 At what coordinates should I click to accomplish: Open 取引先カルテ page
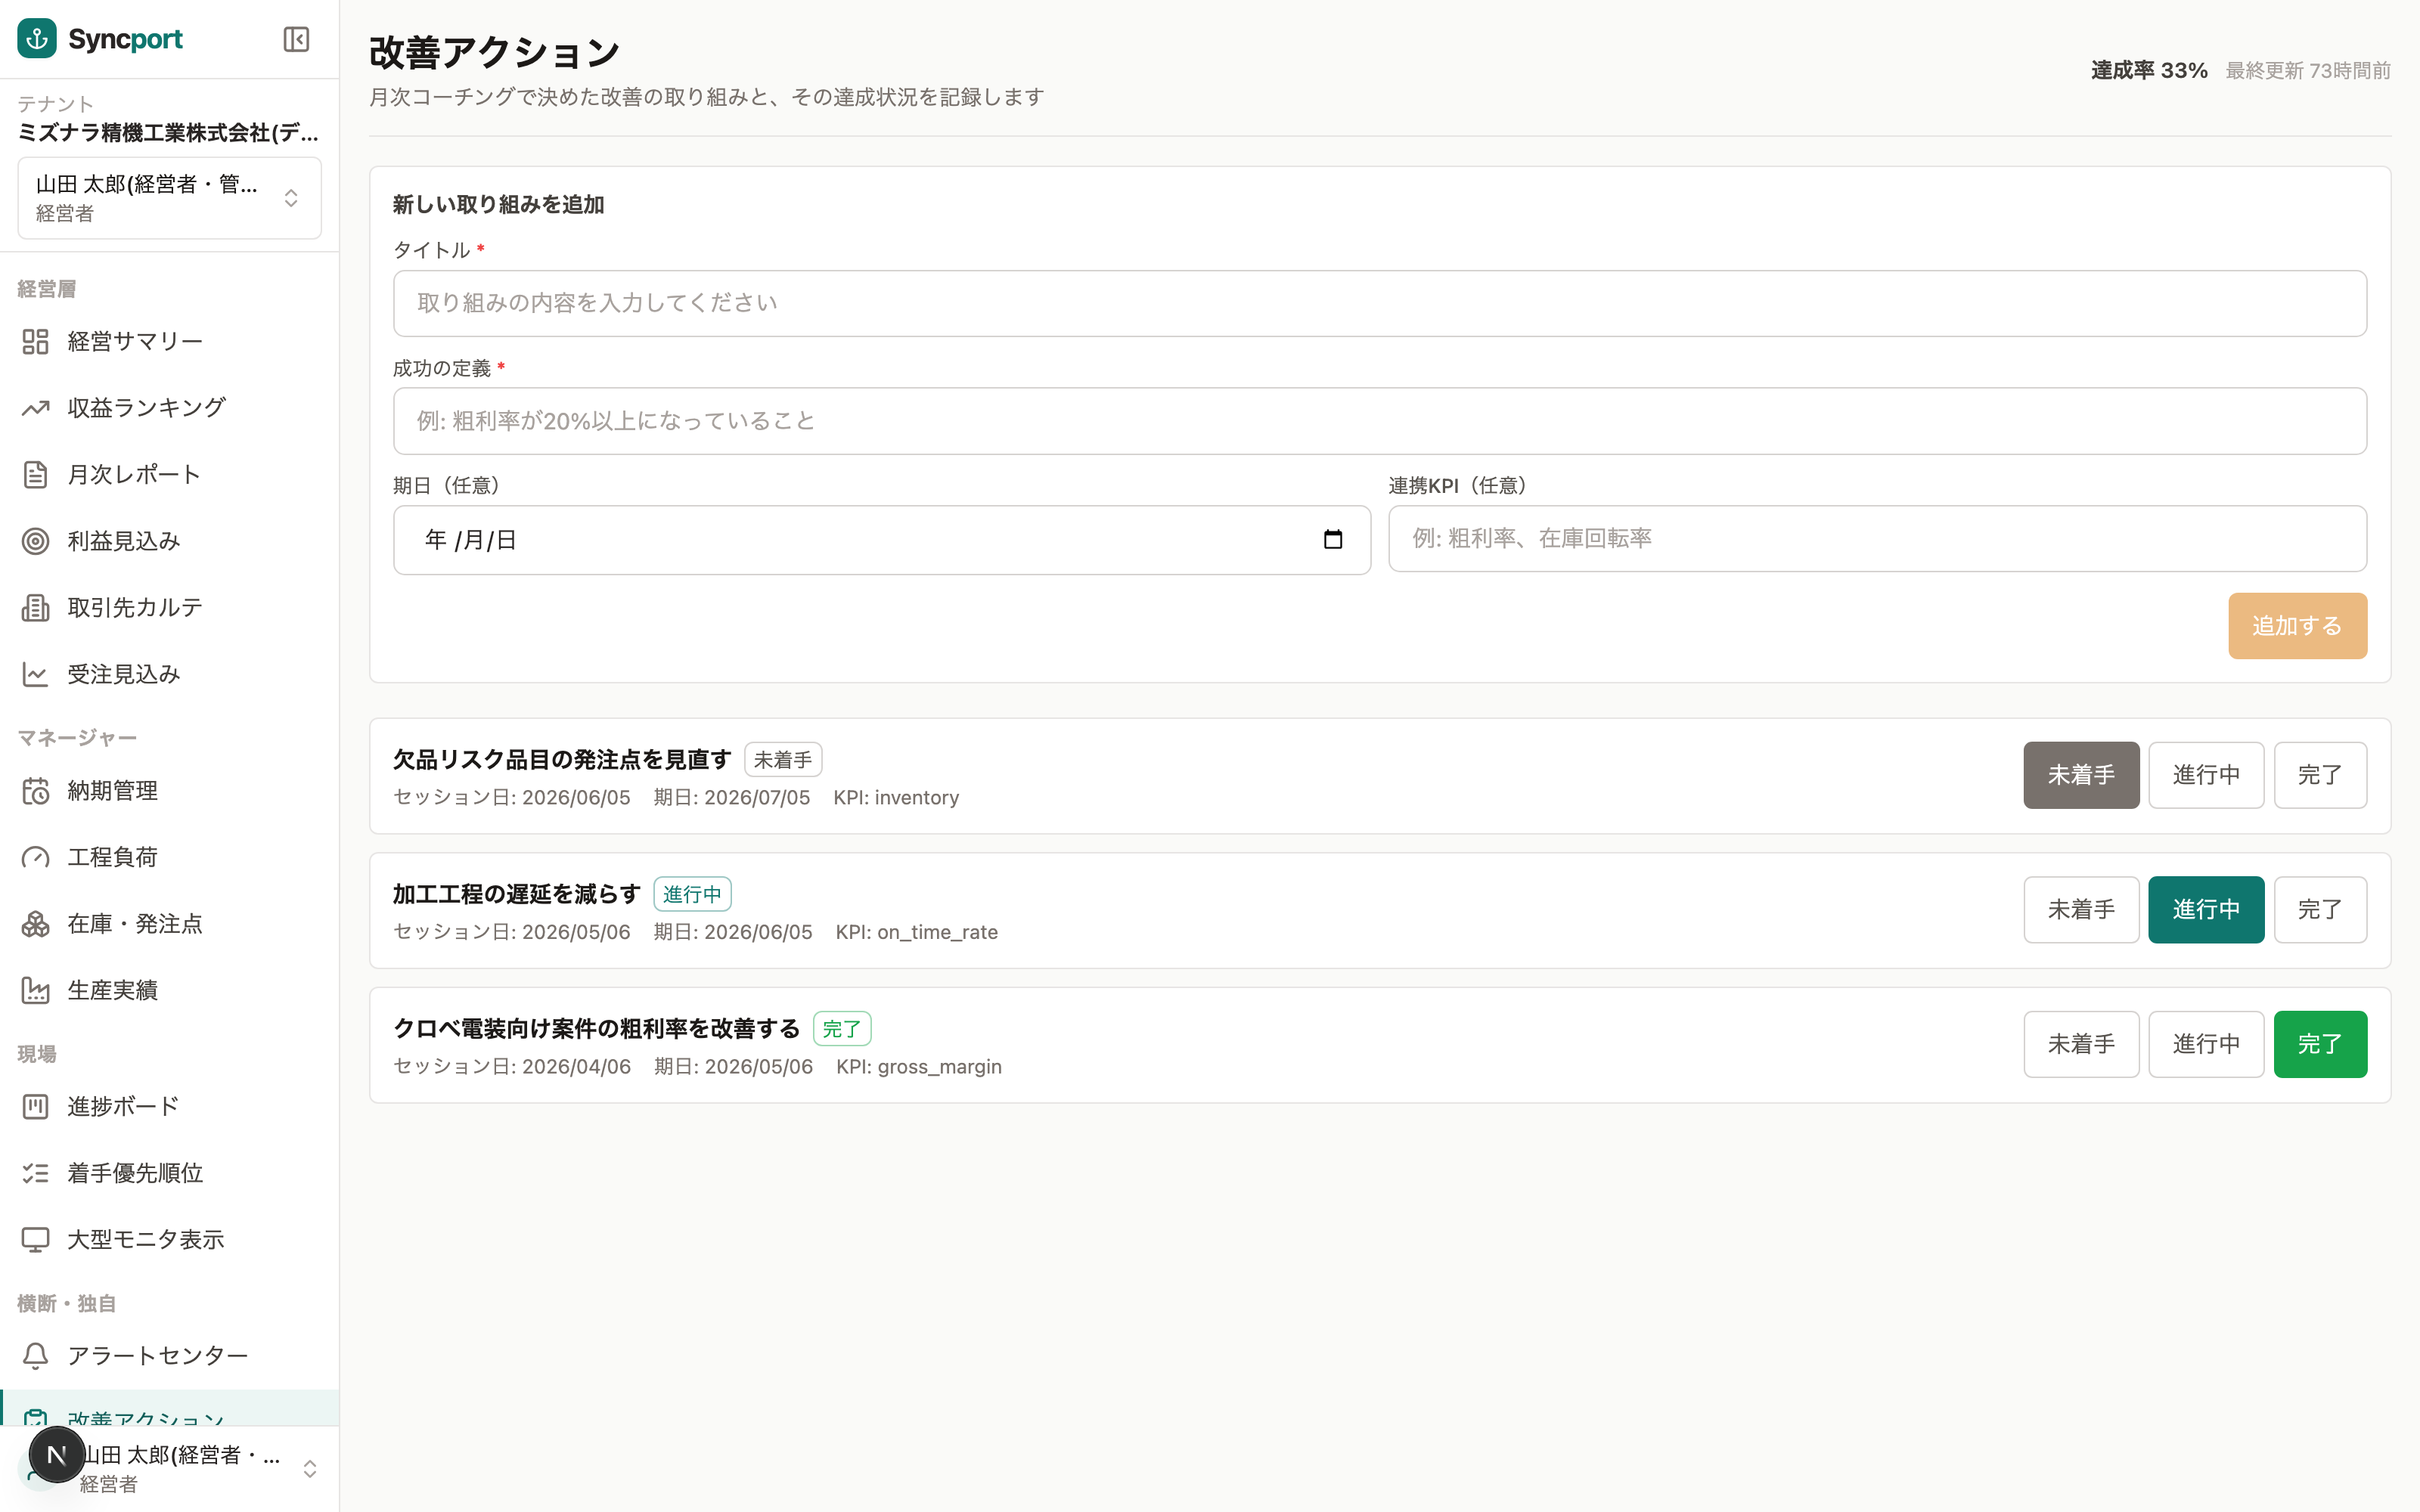[x=169, y=608]
